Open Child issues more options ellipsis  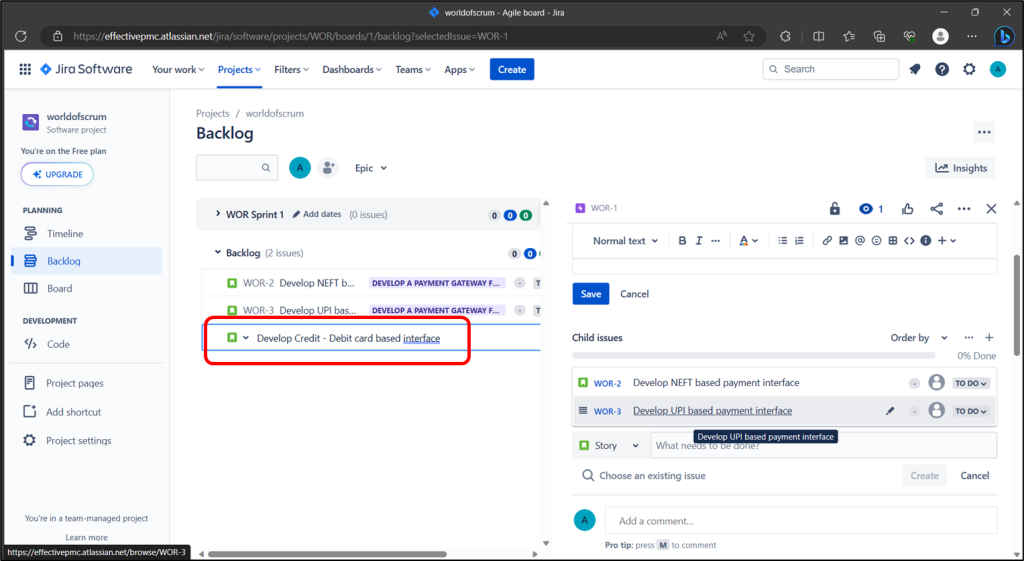tap(968, 338)
